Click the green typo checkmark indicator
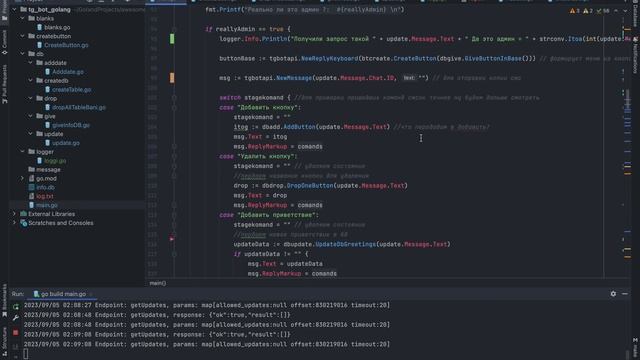Screen dimensions: 640x360 click(602, 11)
